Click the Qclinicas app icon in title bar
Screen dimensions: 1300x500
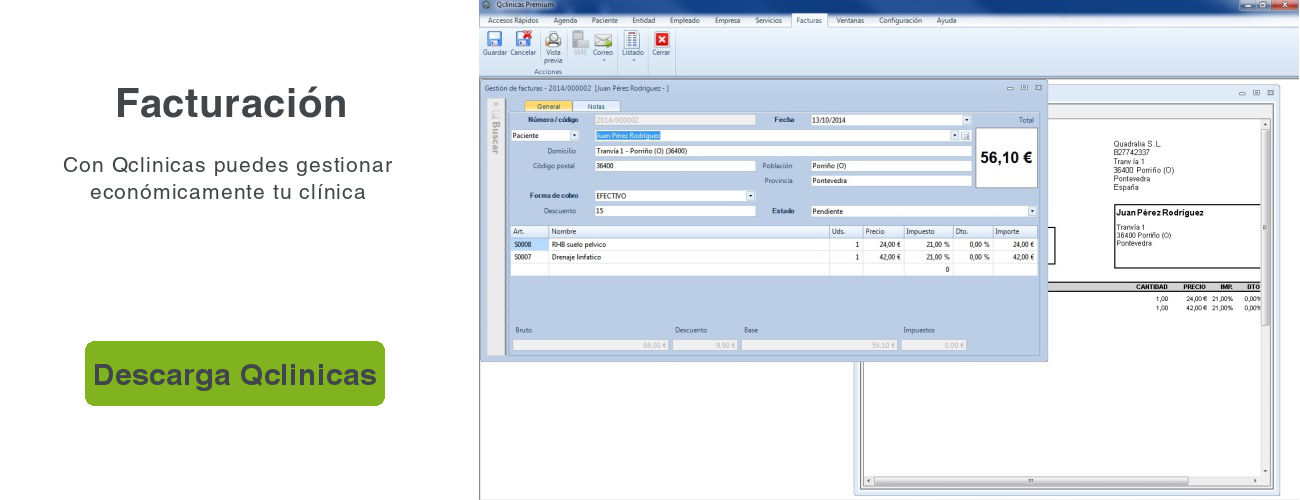click(486, 4)
